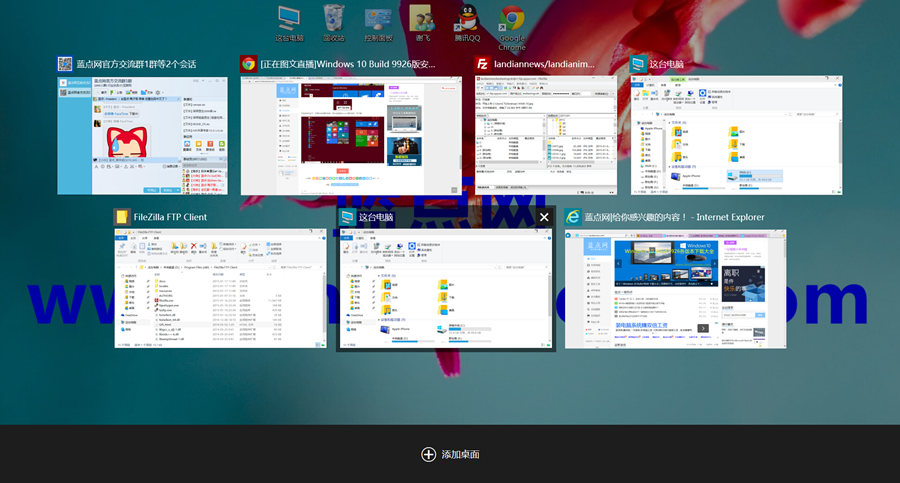Viewport: 900px width, 483px height.
Task: Close the highlighted 这台电脑 window with its X
Action: tap(544, 217)
